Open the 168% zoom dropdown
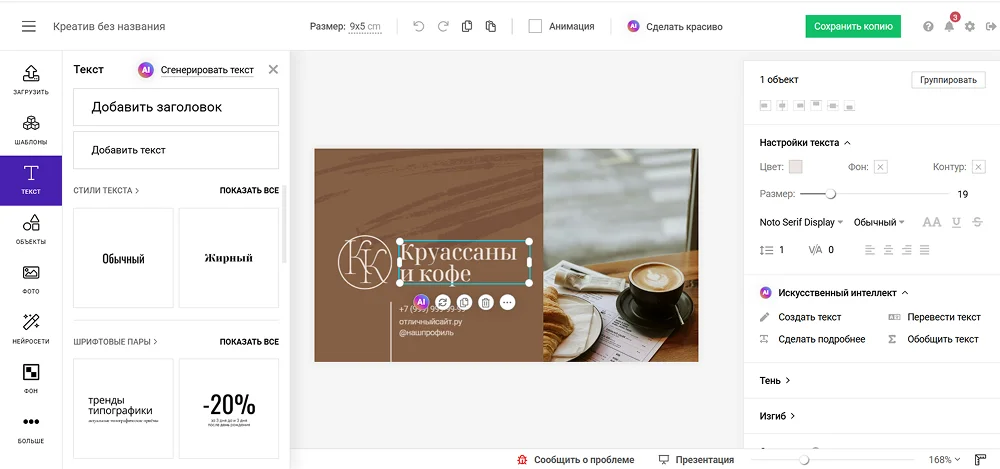 coord(944,459)
